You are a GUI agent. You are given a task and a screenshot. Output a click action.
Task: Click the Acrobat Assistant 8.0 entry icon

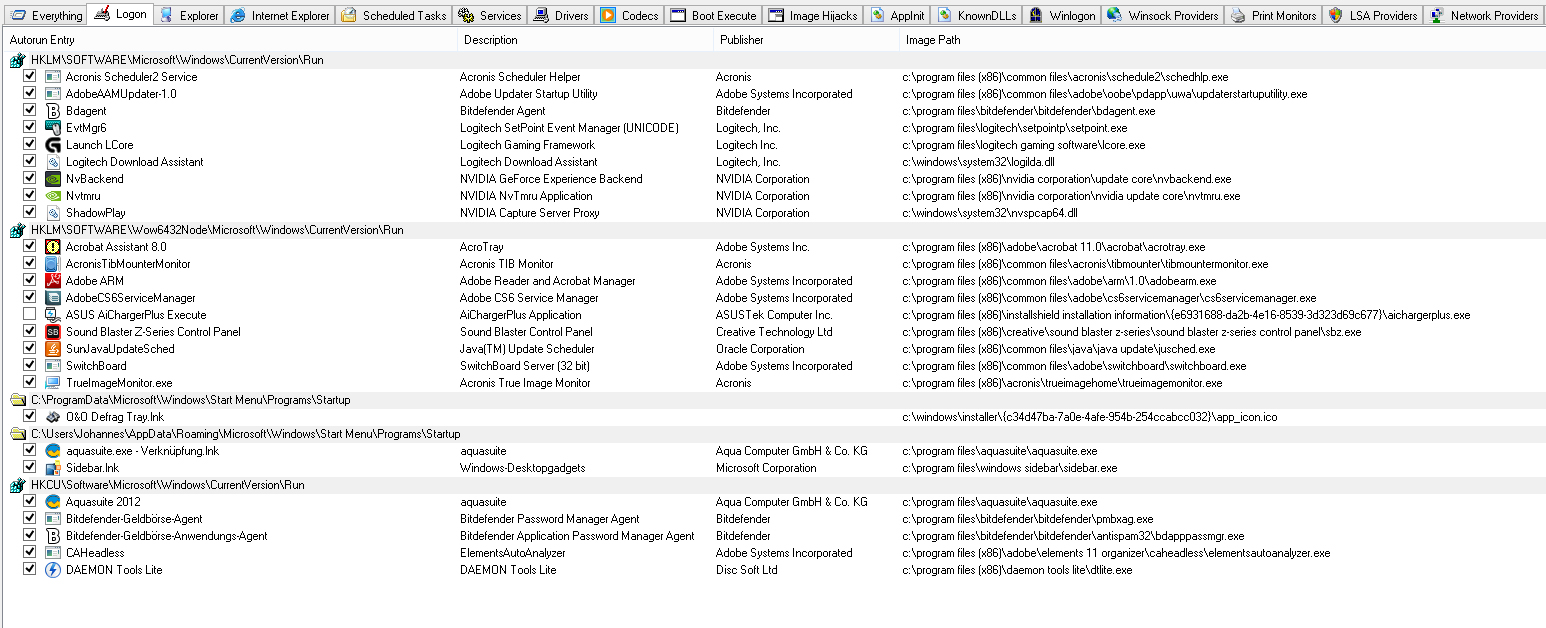[53, 247]
